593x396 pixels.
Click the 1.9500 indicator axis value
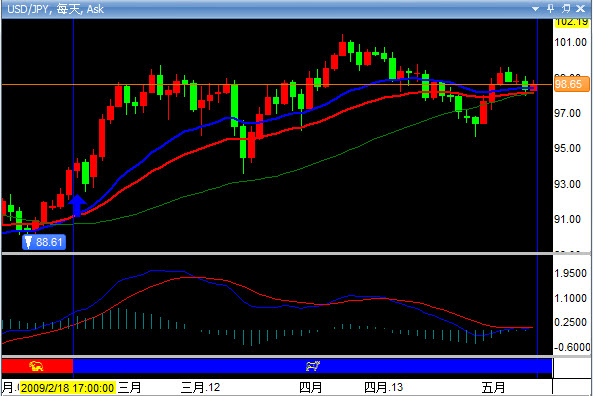coord(570,273)
